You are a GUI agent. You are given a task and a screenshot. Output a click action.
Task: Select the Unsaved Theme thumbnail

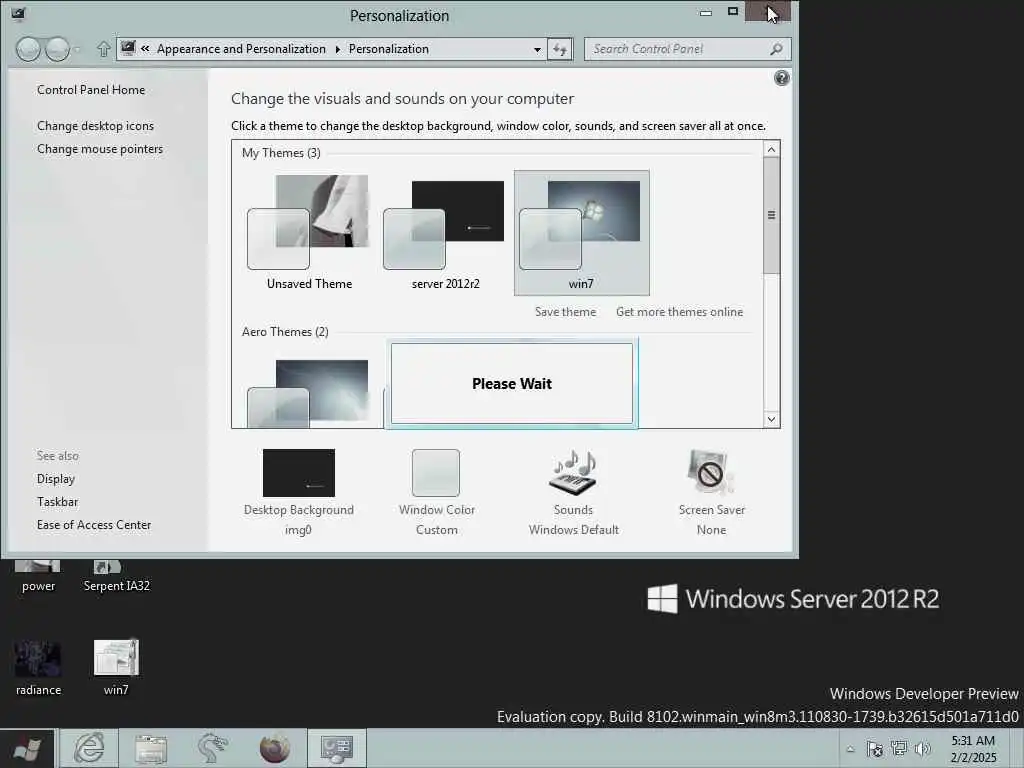point(309,232)
